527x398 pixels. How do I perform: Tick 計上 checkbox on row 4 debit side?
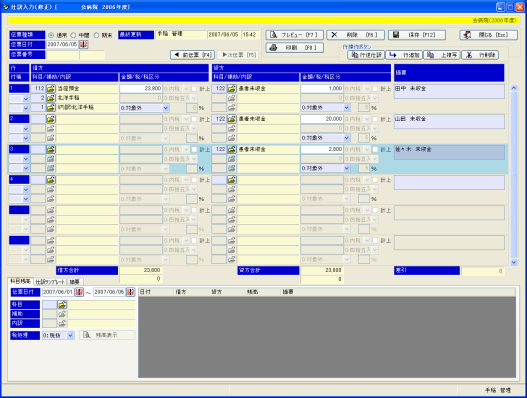click(194, 180)
